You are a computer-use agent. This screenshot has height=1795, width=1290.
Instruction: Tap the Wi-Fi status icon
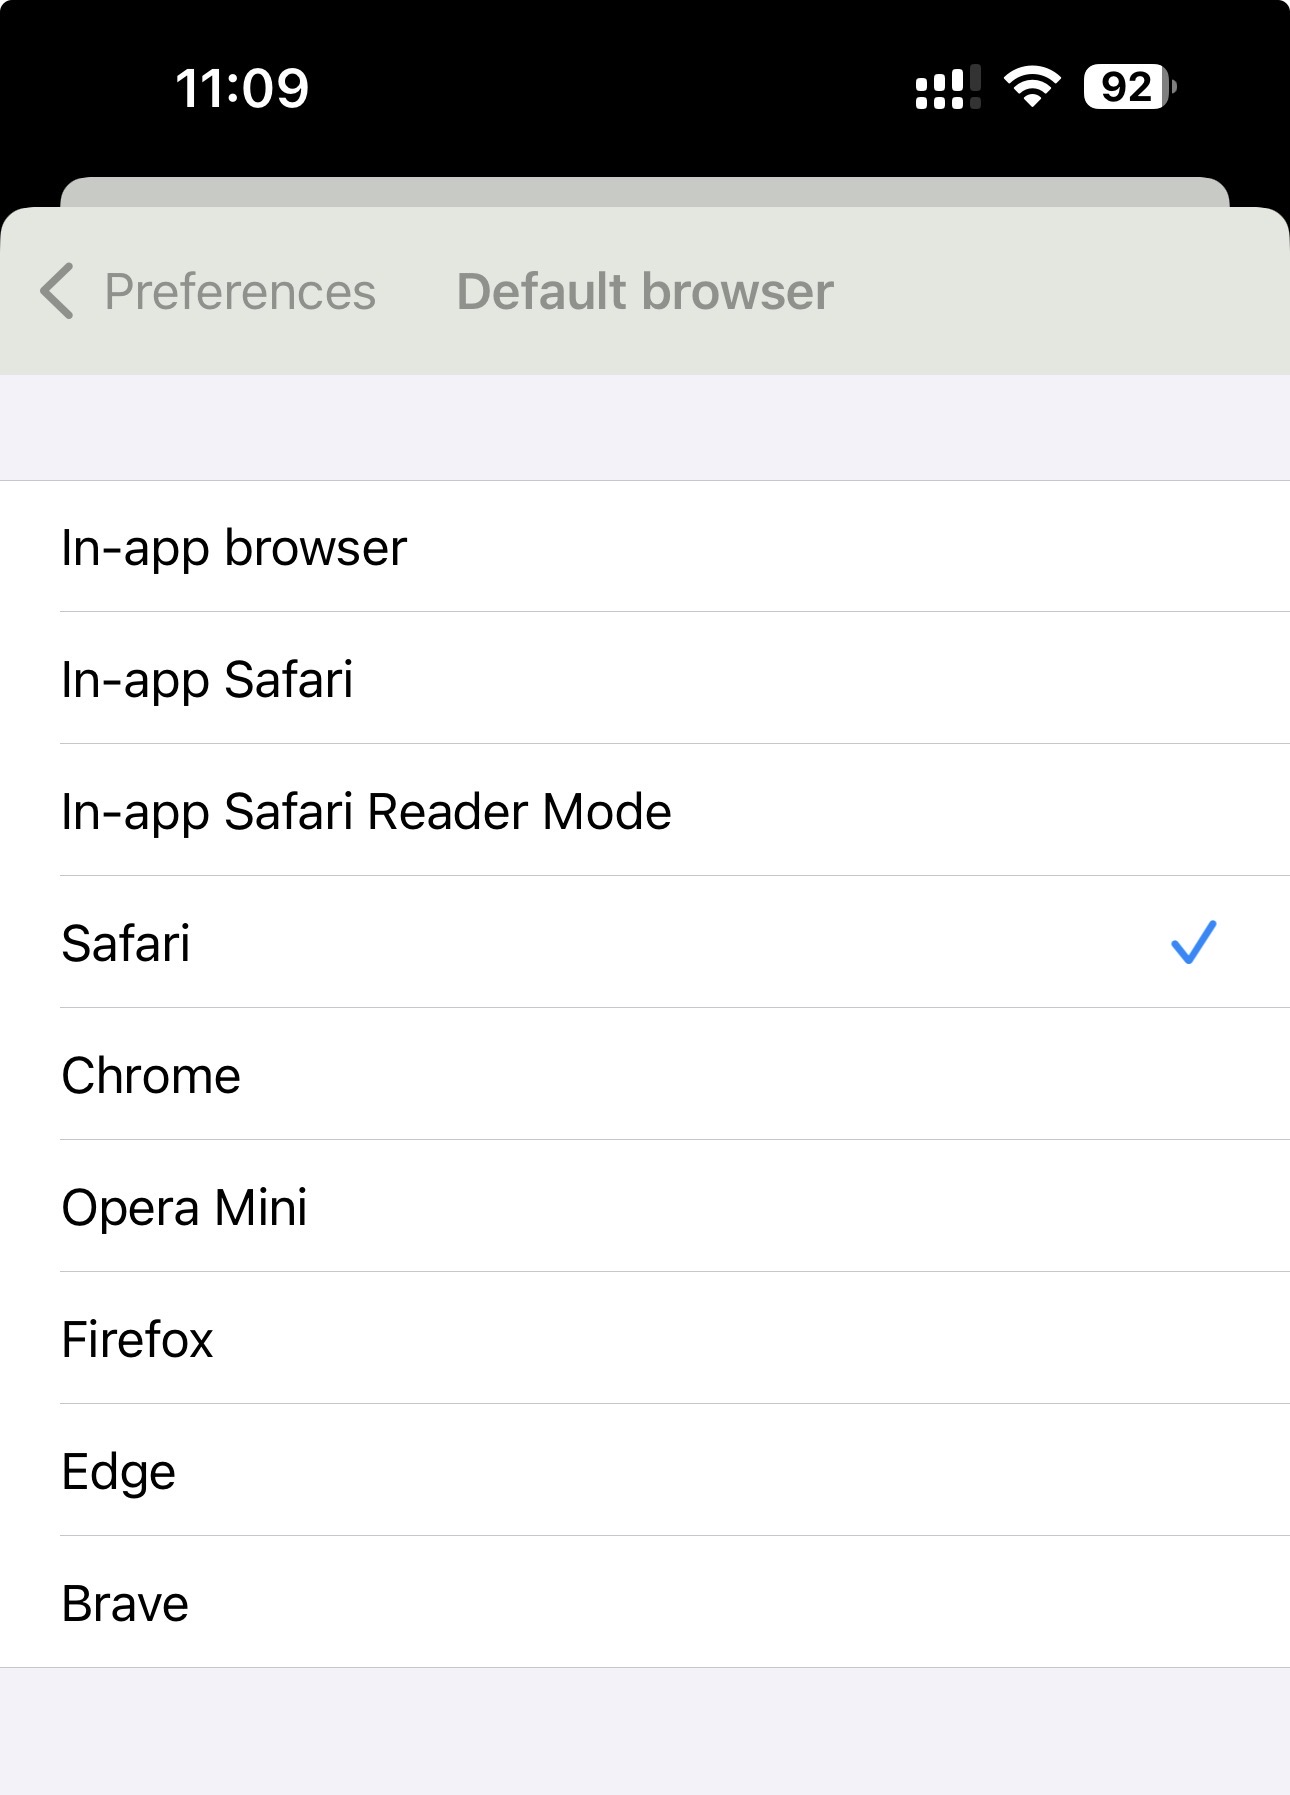click(x=1032, y=87)
